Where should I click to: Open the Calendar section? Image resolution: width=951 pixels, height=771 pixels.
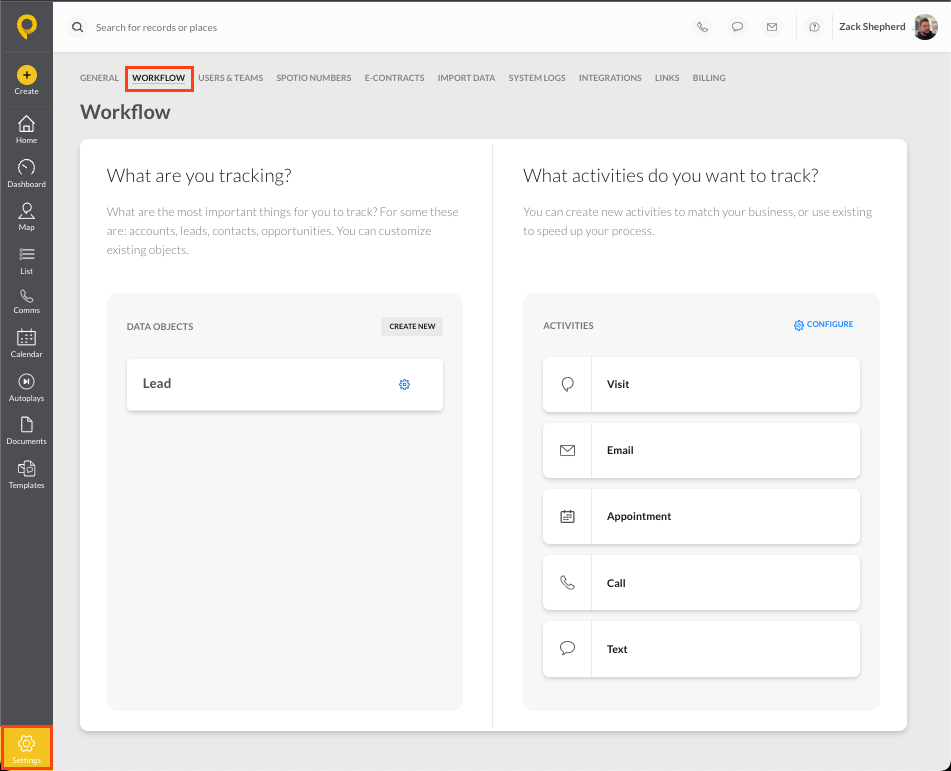(27, 343)
